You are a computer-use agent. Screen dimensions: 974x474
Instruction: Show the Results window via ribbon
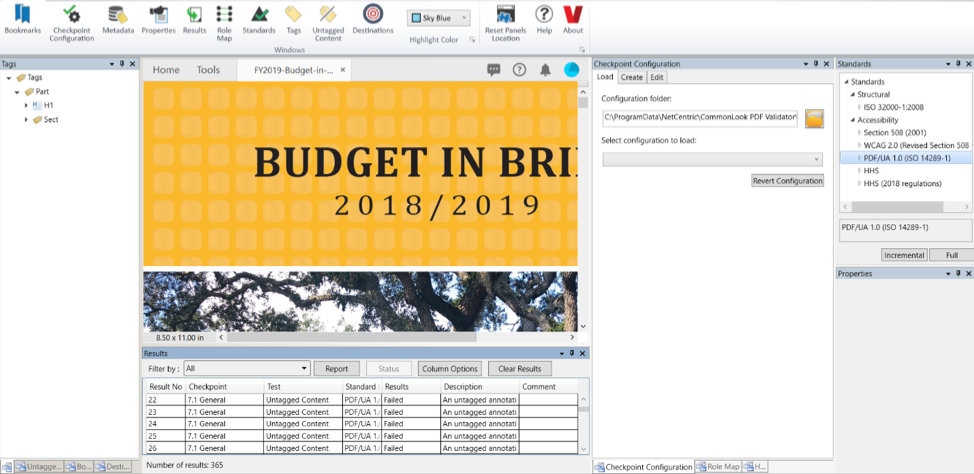pos(194,19)
